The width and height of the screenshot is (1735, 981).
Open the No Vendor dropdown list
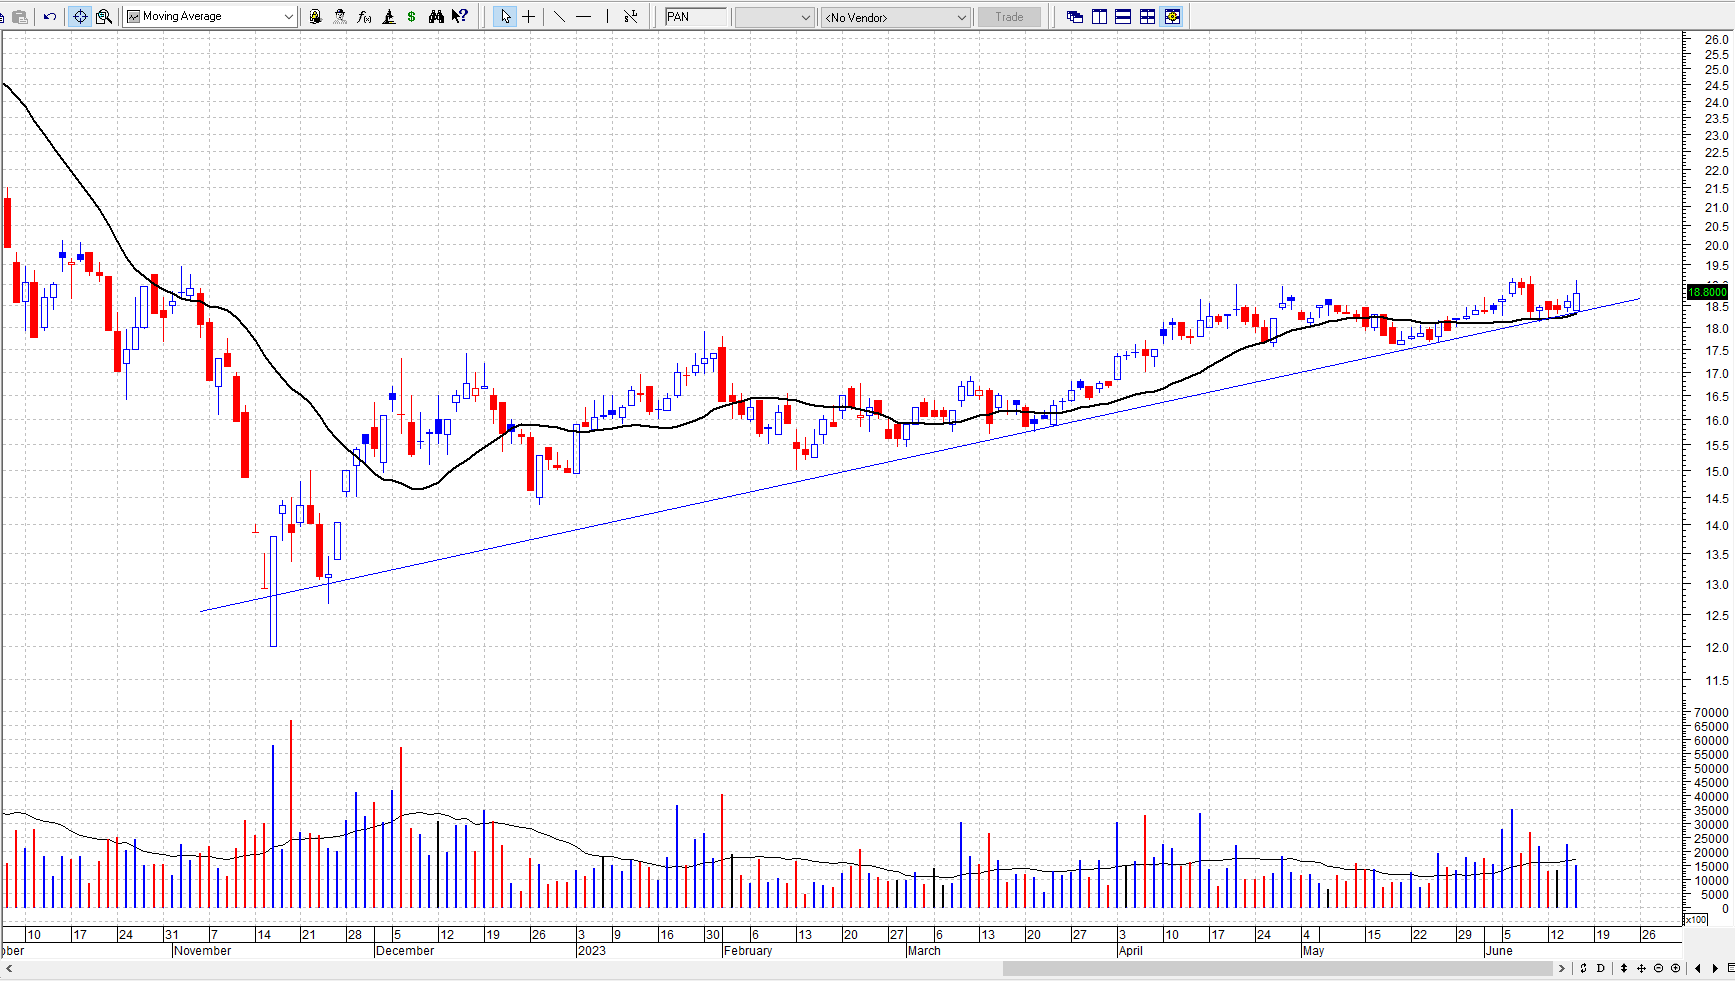(961, 17)
